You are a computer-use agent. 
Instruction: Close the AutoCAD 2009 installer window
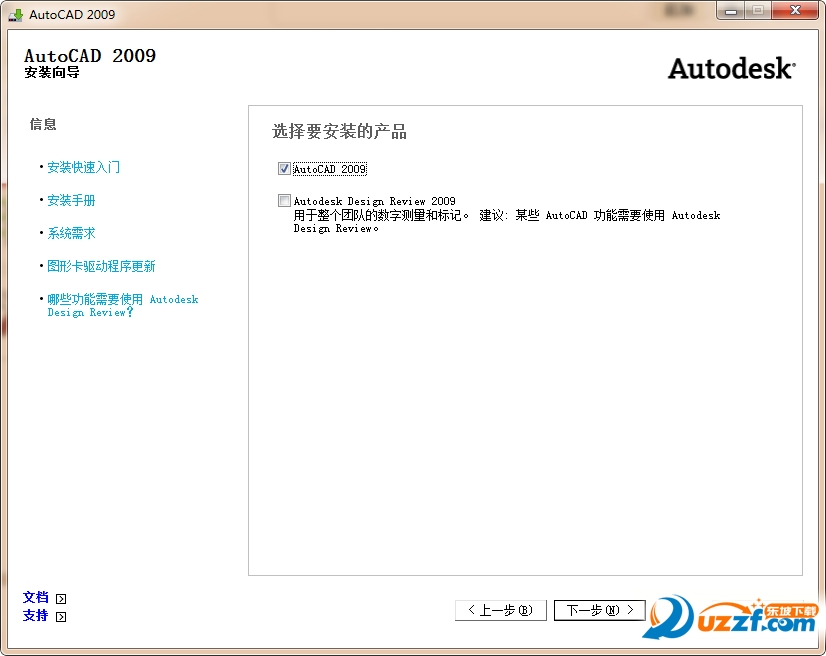(x=795, y=11)
